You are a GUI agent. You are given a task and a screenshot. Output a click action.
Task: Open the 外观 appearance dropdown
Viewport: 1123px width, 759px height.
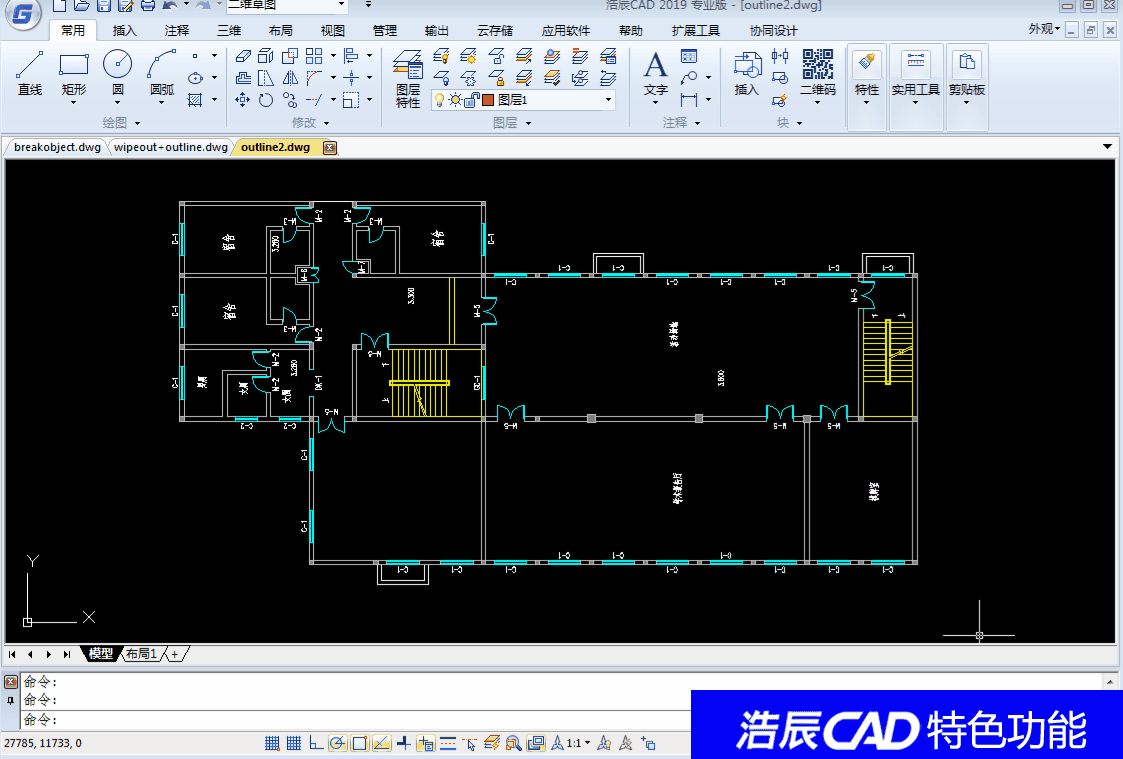pos(1044,29)
